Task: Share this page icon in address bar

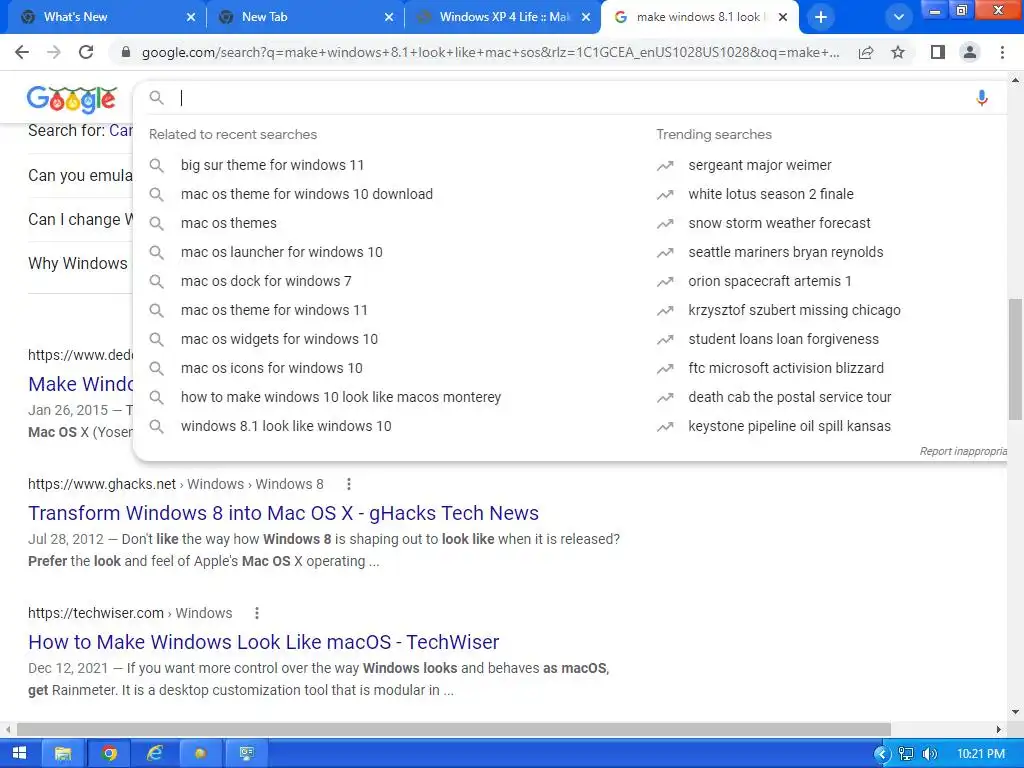Action: [866, 52]
